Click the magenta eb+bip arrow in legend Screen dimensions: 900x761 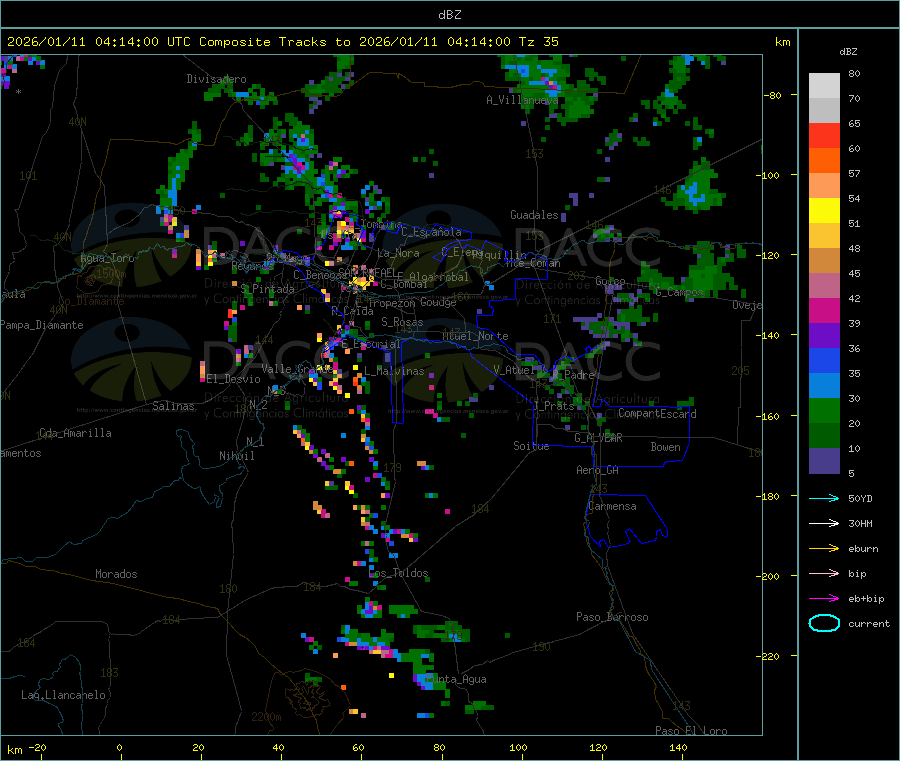(824, 599)
